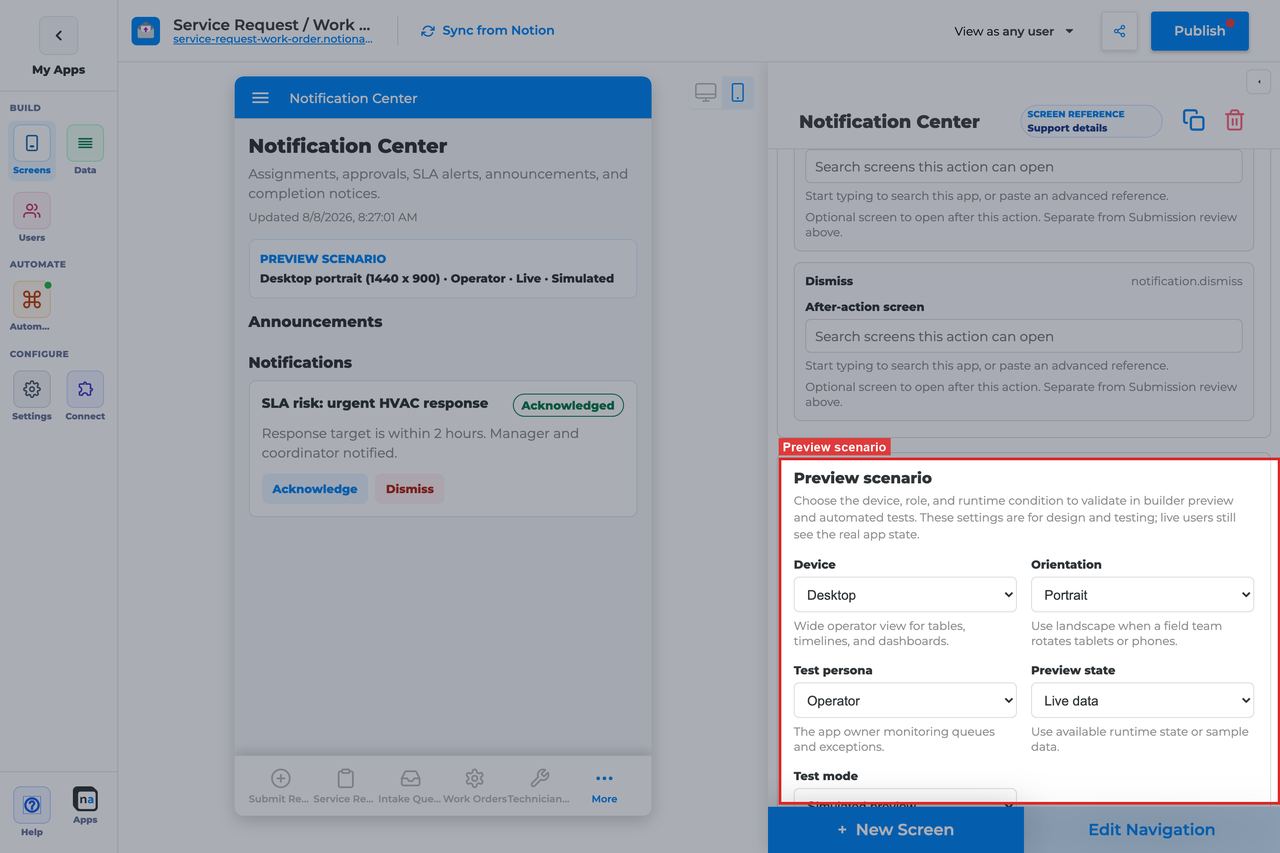Open the service-request-work-order app URL link
1280x853 pixels.
click(x=273, y=40)
